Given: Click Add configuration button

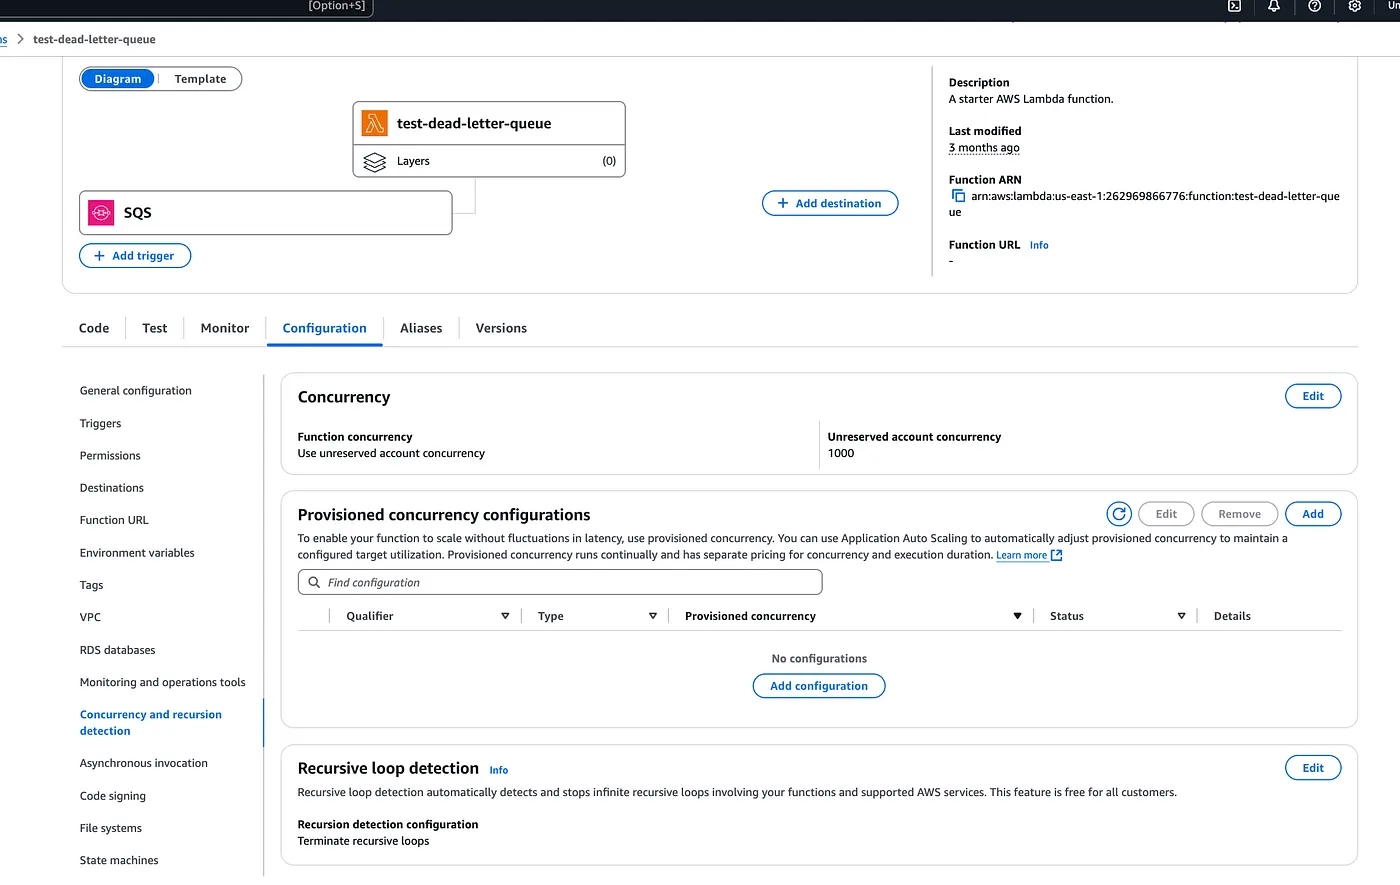Looking at the screenshot, I should [819, 686].
